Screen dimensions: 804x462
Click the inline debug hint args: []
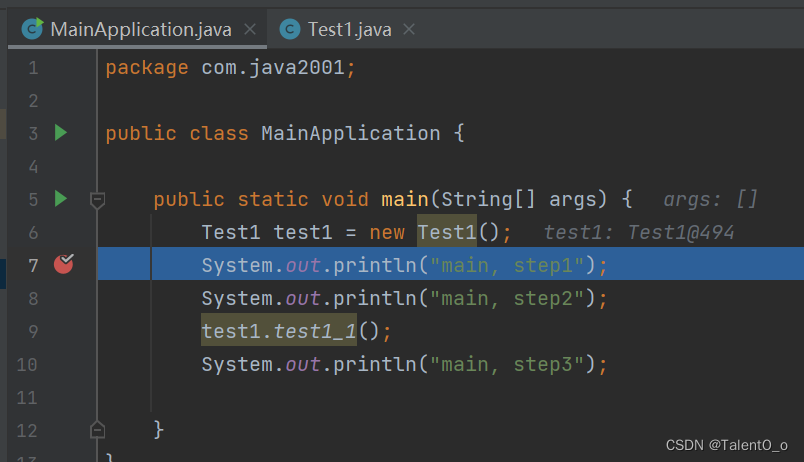point(710,199)
